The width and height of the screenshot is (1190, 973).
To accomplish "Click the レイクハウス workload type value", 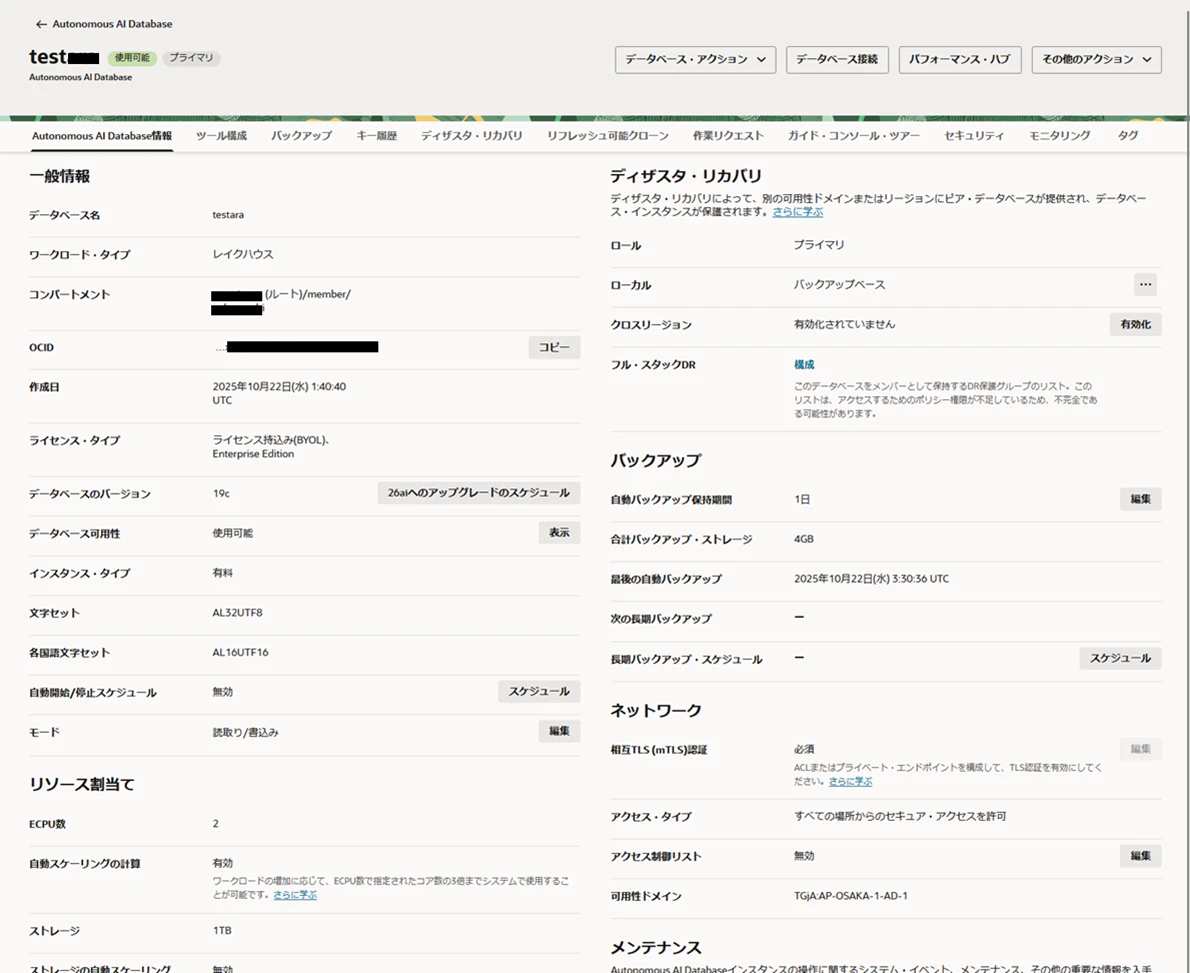I will [x=243, y=254].
